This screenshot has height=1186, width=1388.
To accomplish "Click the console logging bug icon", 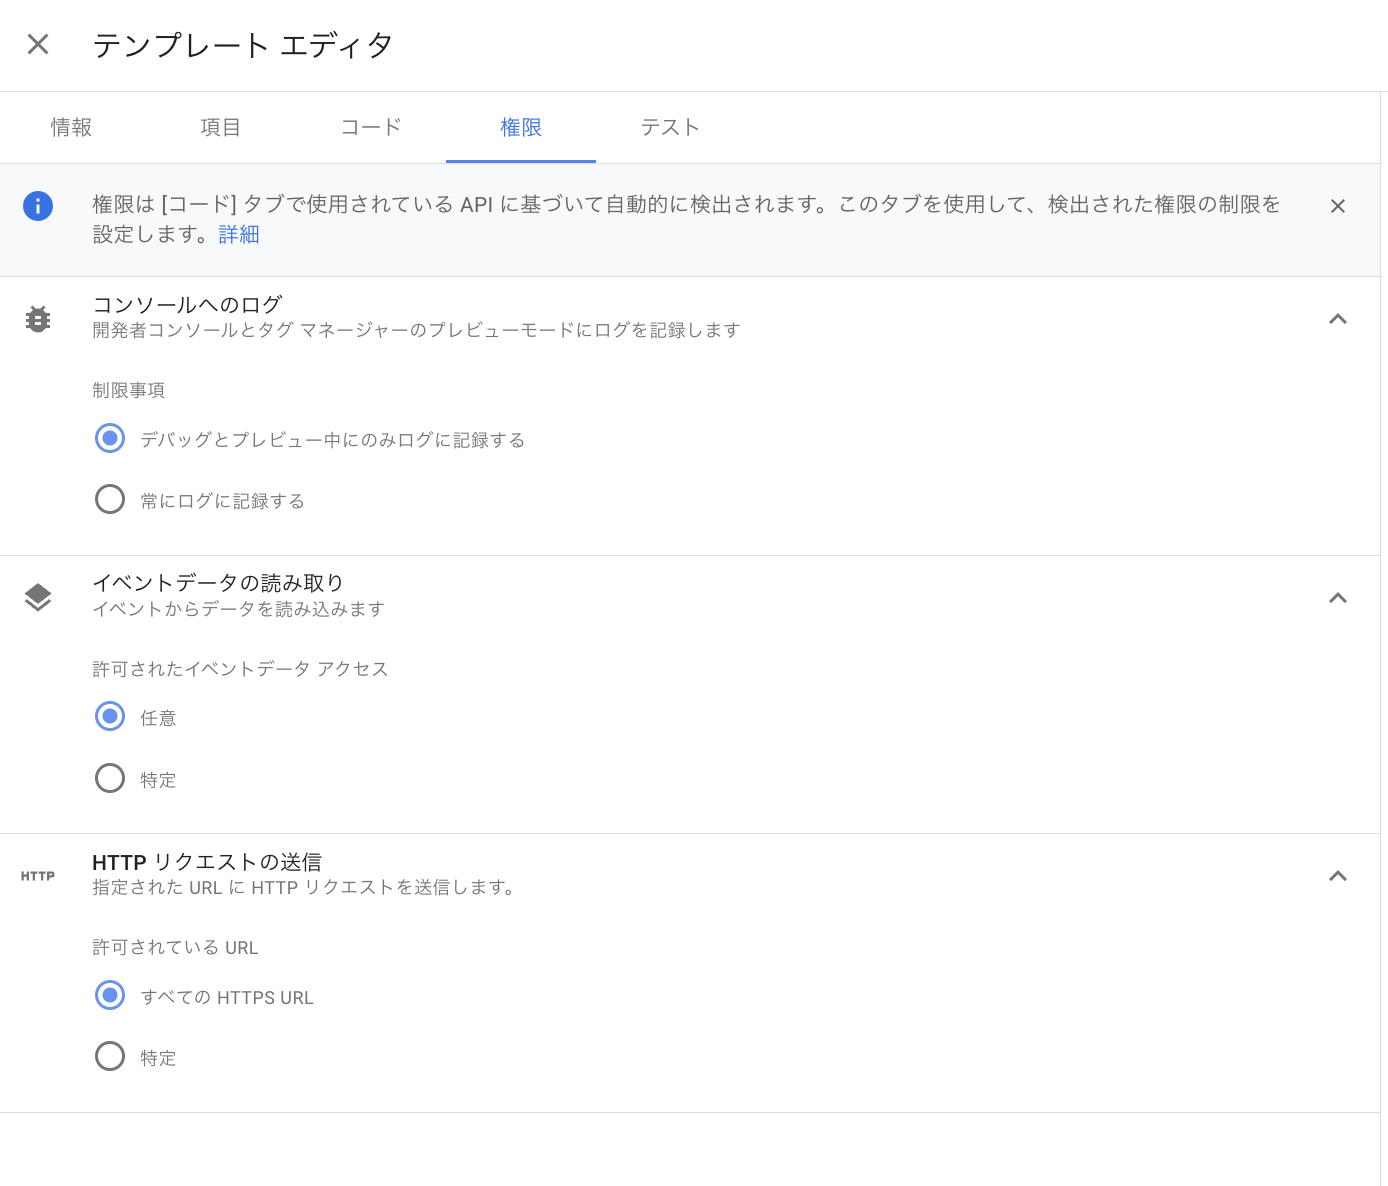I will pyautogui.click(x=38, y=318).
